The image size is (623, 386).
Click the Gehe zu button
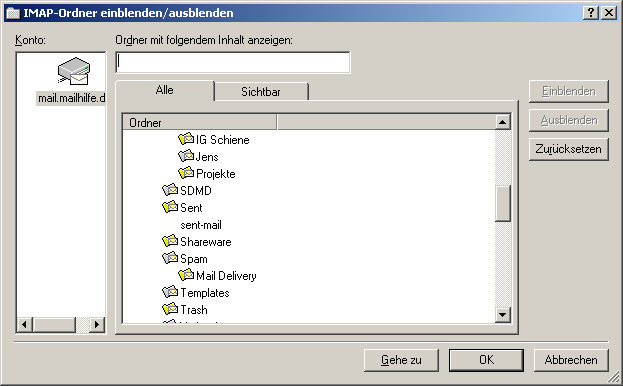coord(401,360)
